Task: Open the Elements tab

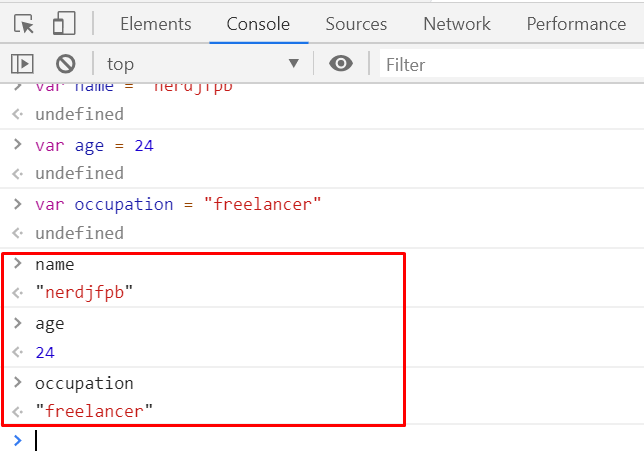Action: click(x=156, y=24)
